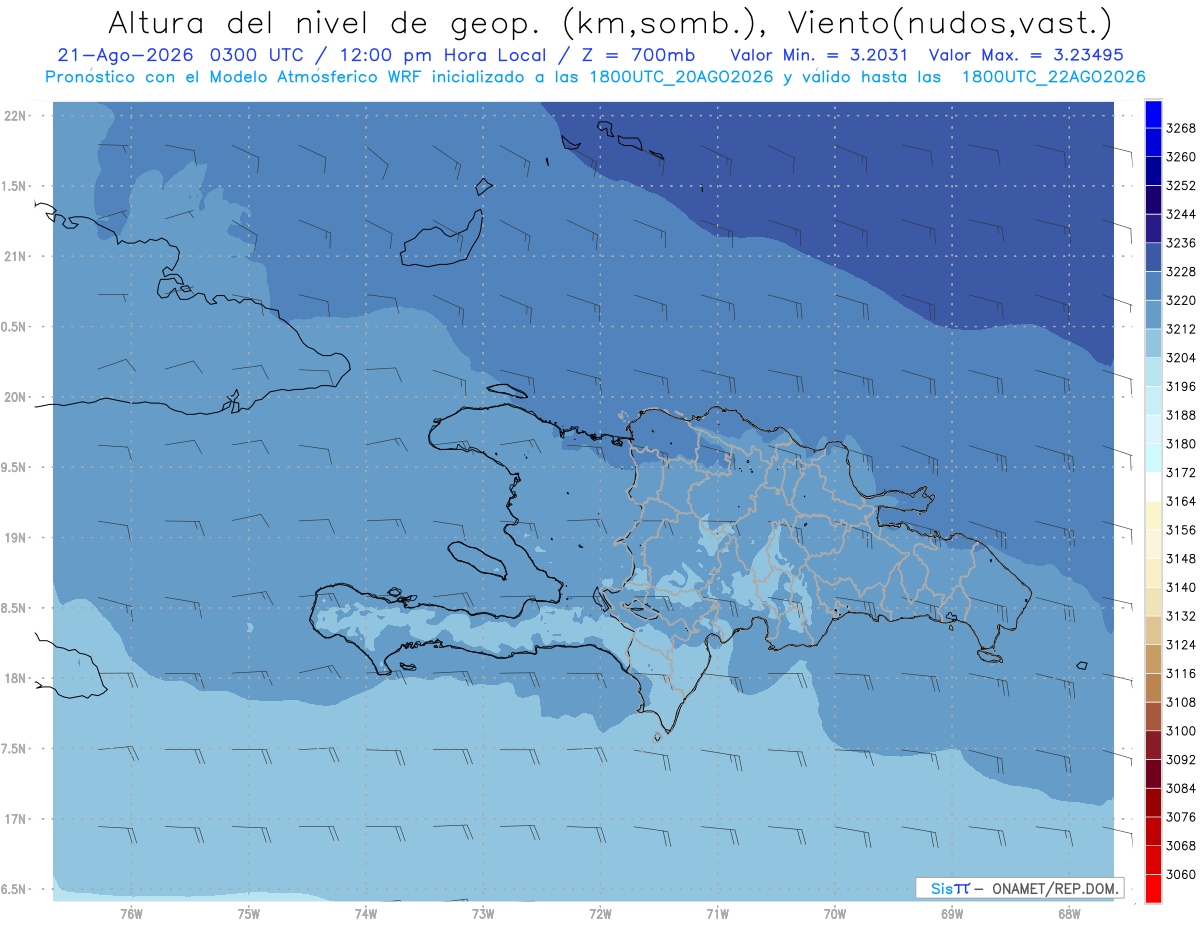The height and width of the screenshot is (927, 1200).
Task: Click the 17N latitude label
Action: tap(17, 819)
